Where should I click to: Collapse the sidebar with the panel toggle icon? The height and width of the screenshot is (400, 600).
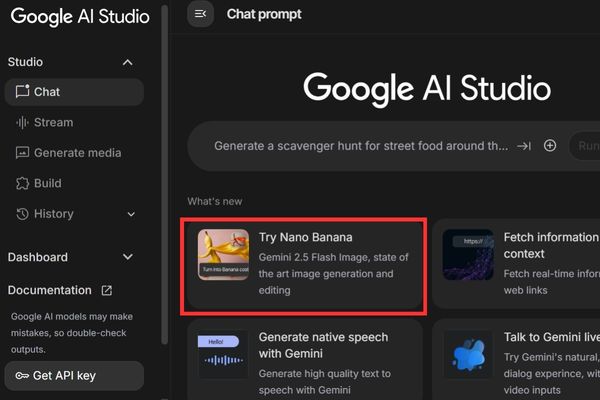pyautogui.click(x=200, y=14)
